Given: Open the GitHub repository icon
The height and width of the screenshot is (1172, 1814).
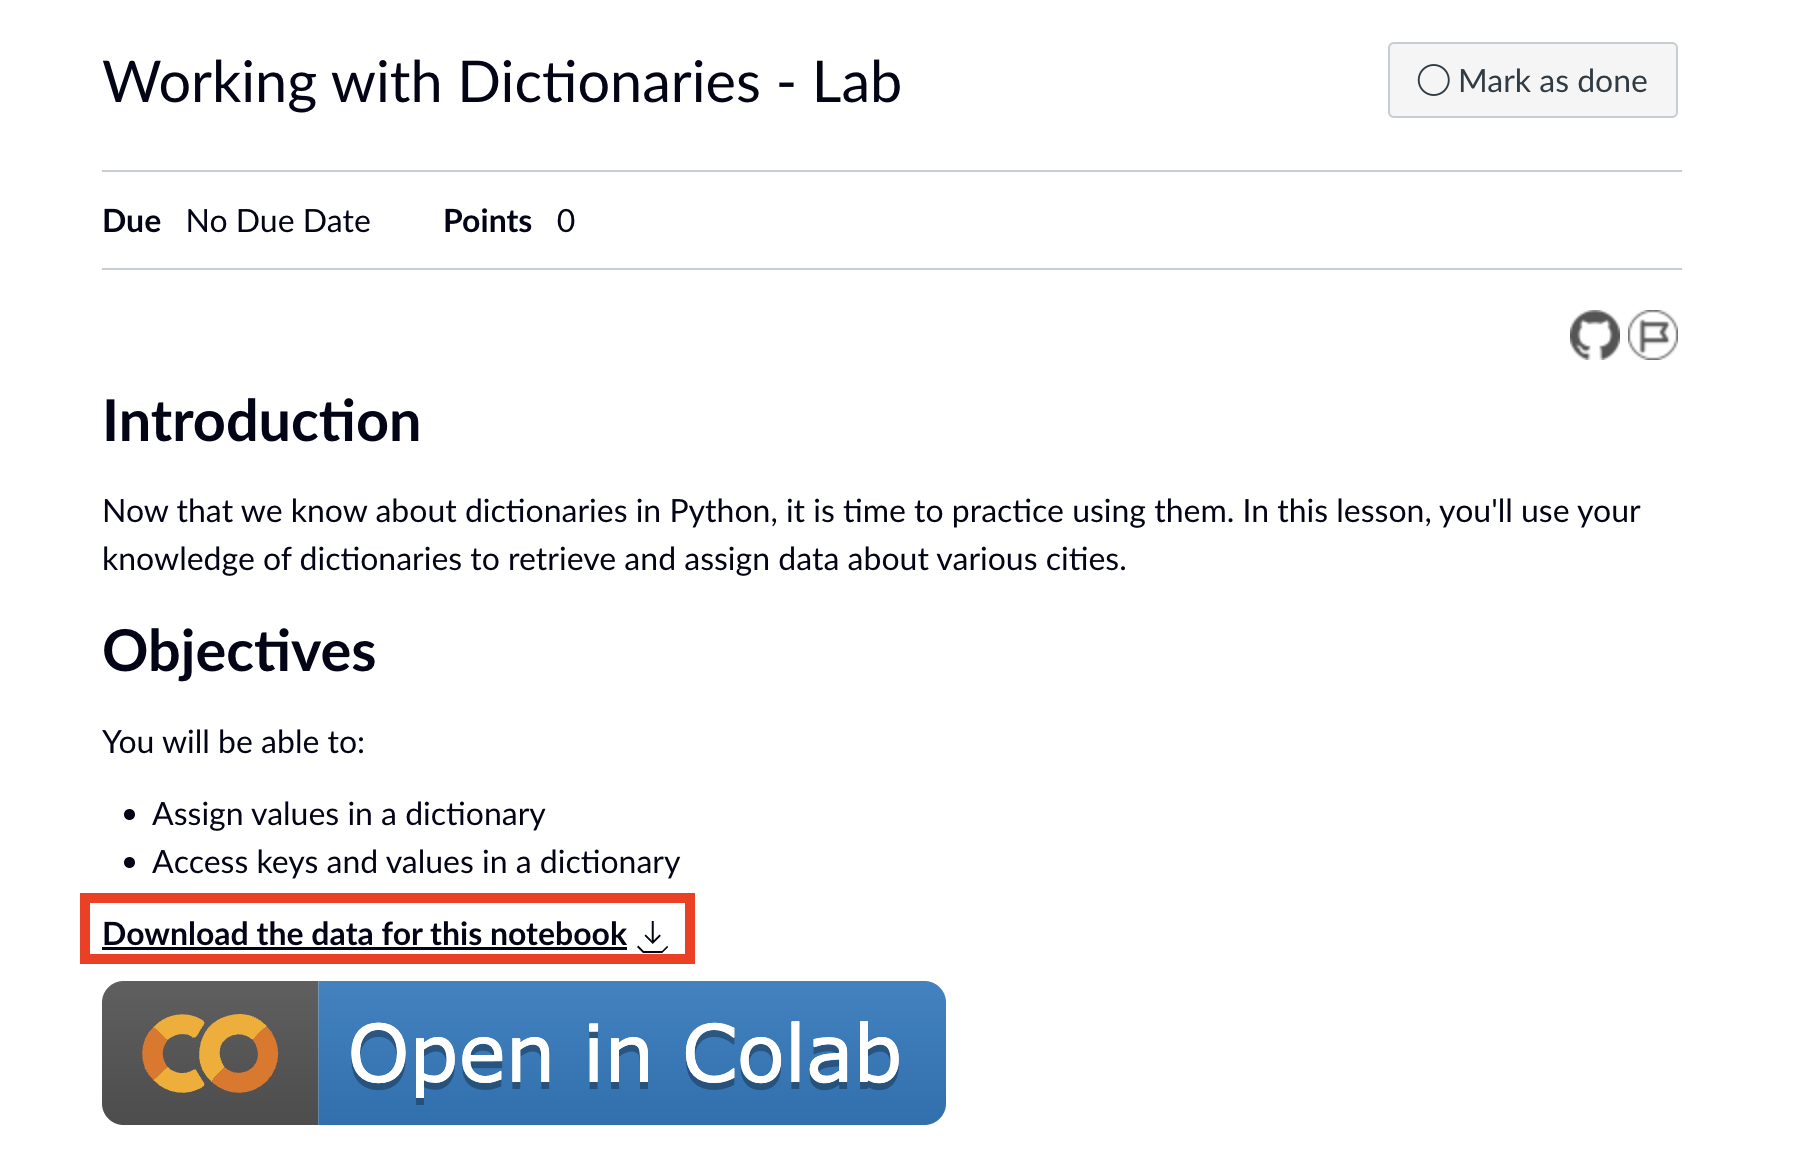Looking at the screenshot, I should coord(1594,336).
